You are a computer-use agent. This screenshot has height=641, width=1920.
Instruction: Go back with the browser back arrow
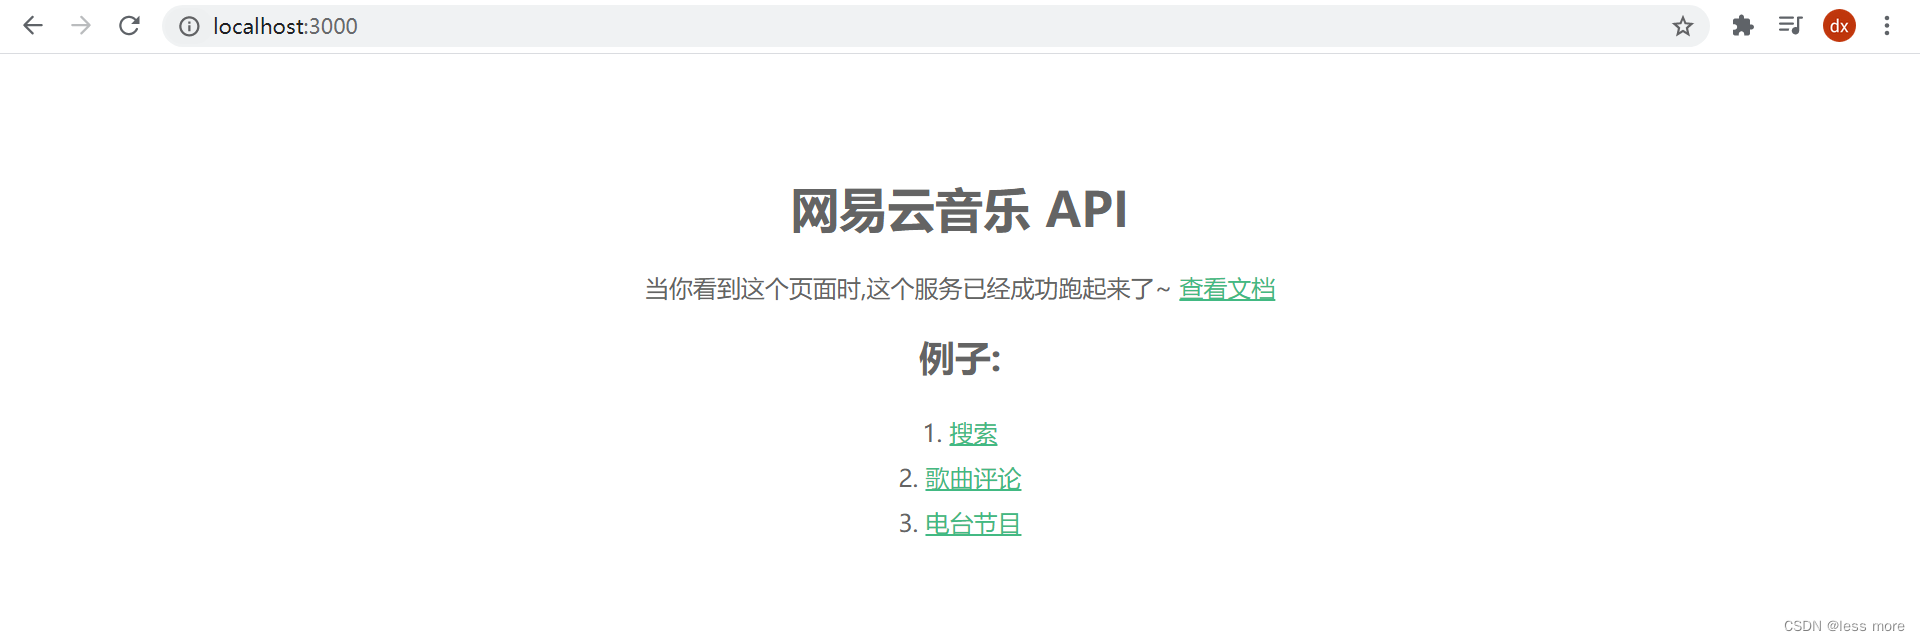(x=33, y=26)
